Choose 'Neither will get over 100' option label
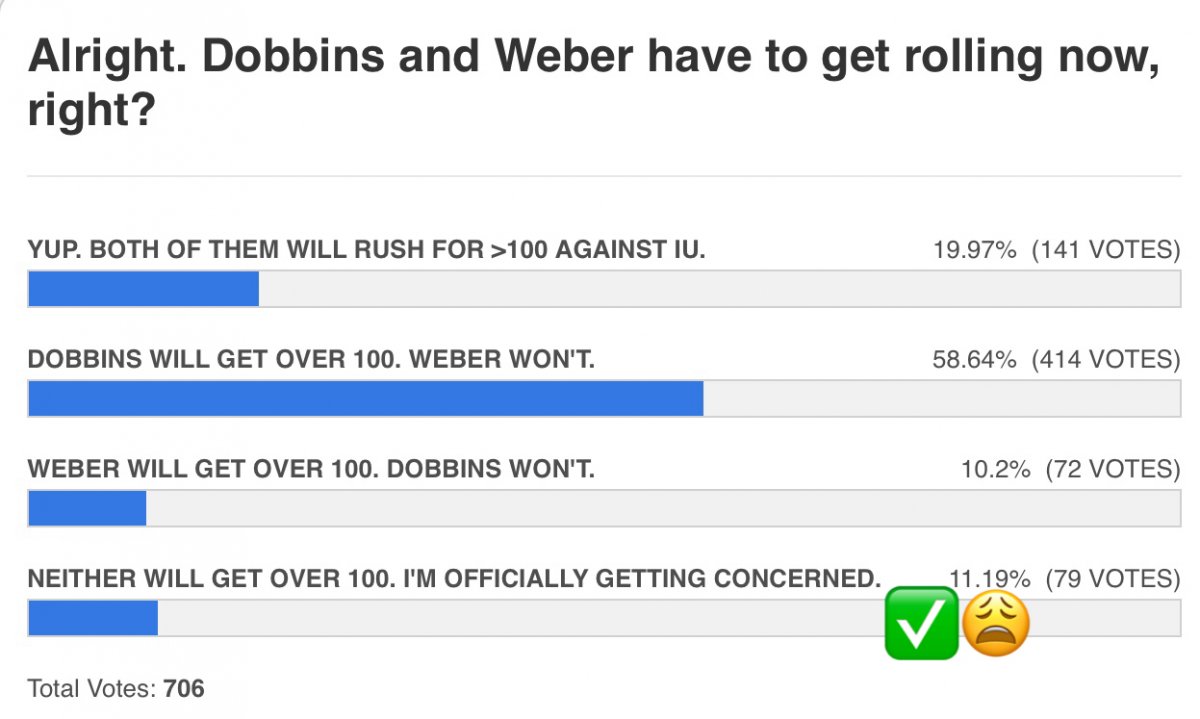1200x719 pixels. [x=454, y=579]
